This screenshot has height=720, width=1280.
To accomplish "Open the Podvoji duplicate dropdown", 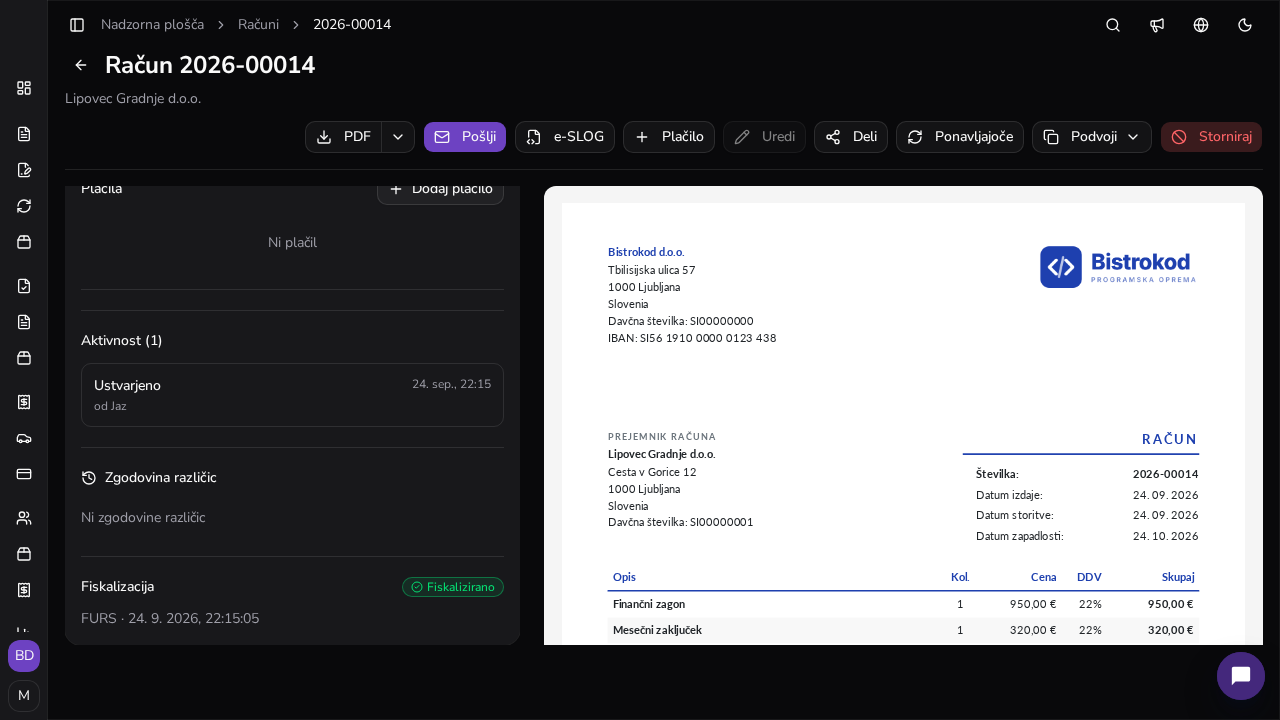I will [x=1092, y=137].
